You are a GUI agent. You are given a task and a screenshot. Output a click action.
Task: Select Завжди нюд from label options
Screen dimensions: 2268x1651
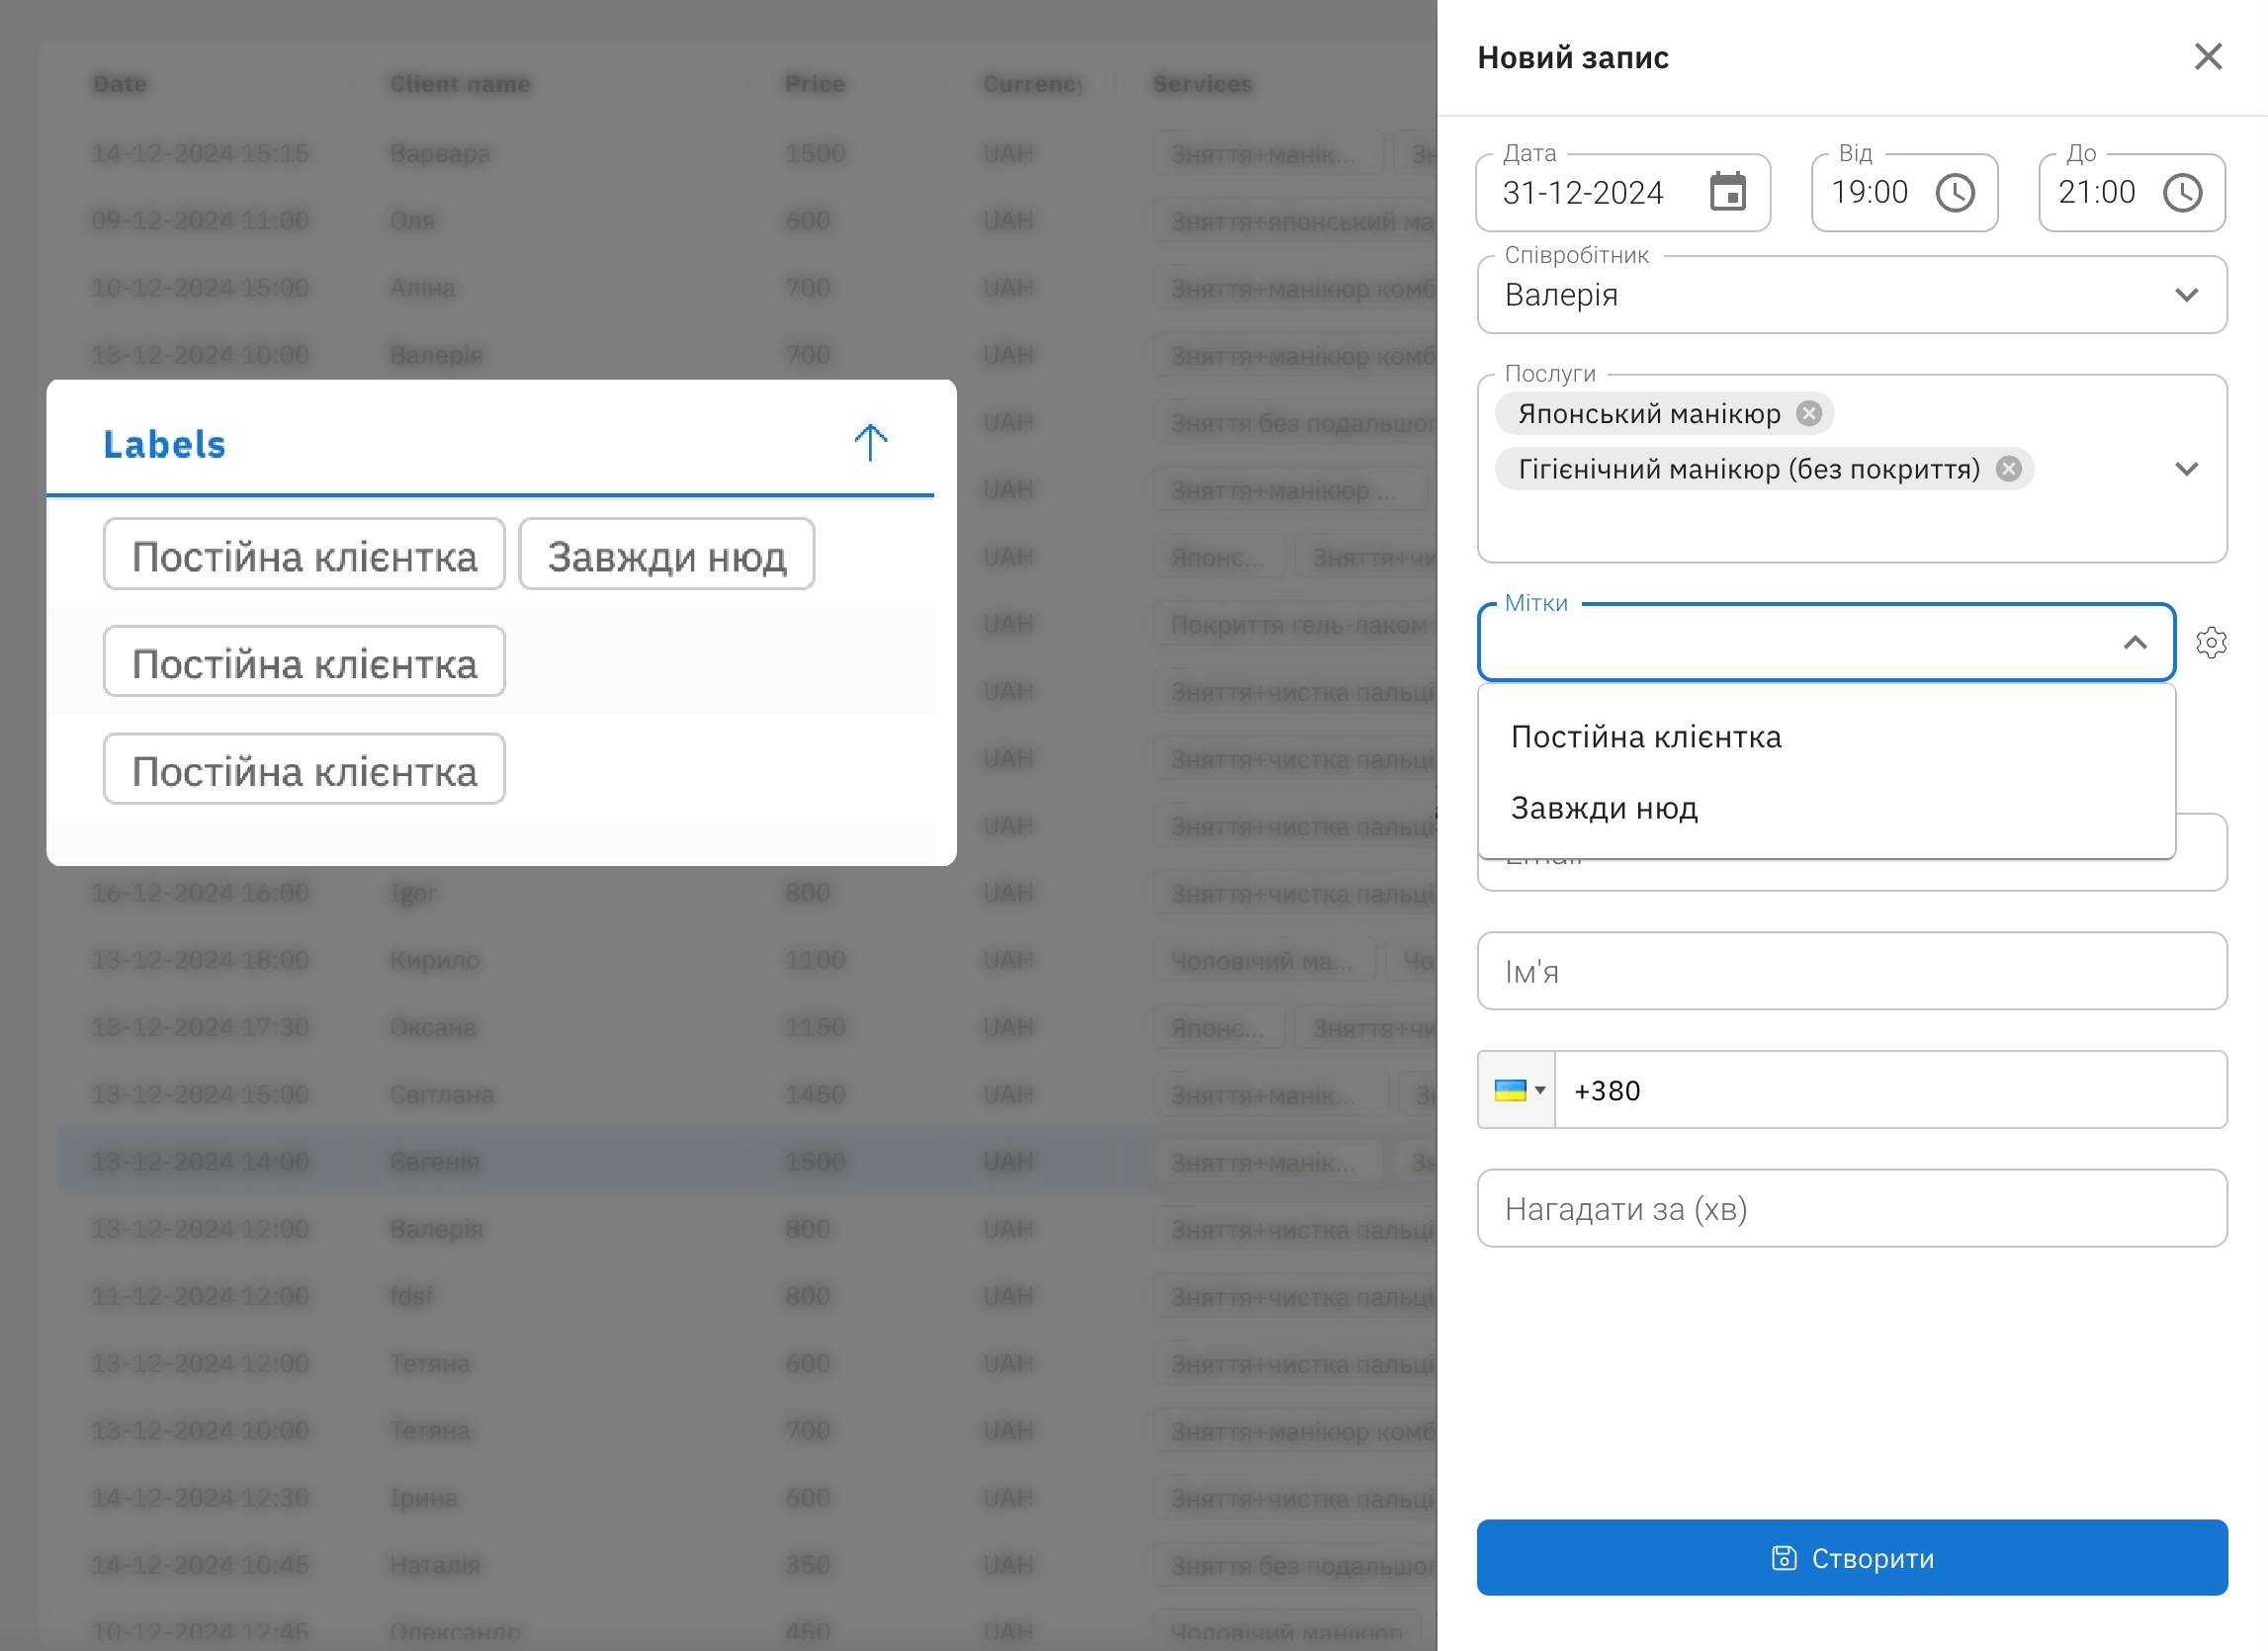(x=1604, y=808)
